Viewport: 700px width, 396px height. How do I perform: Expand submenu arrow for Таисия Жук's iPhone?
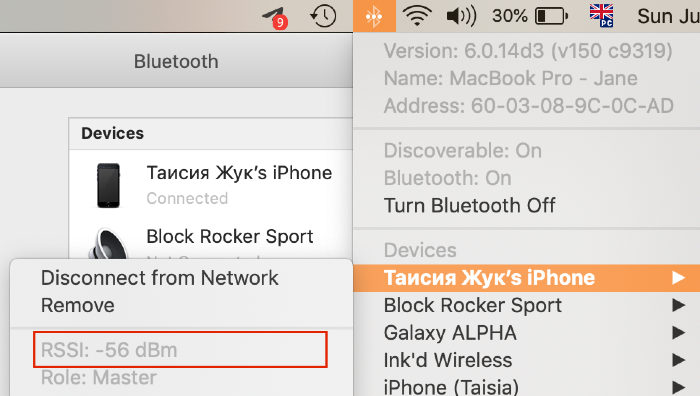pos(678,278)
